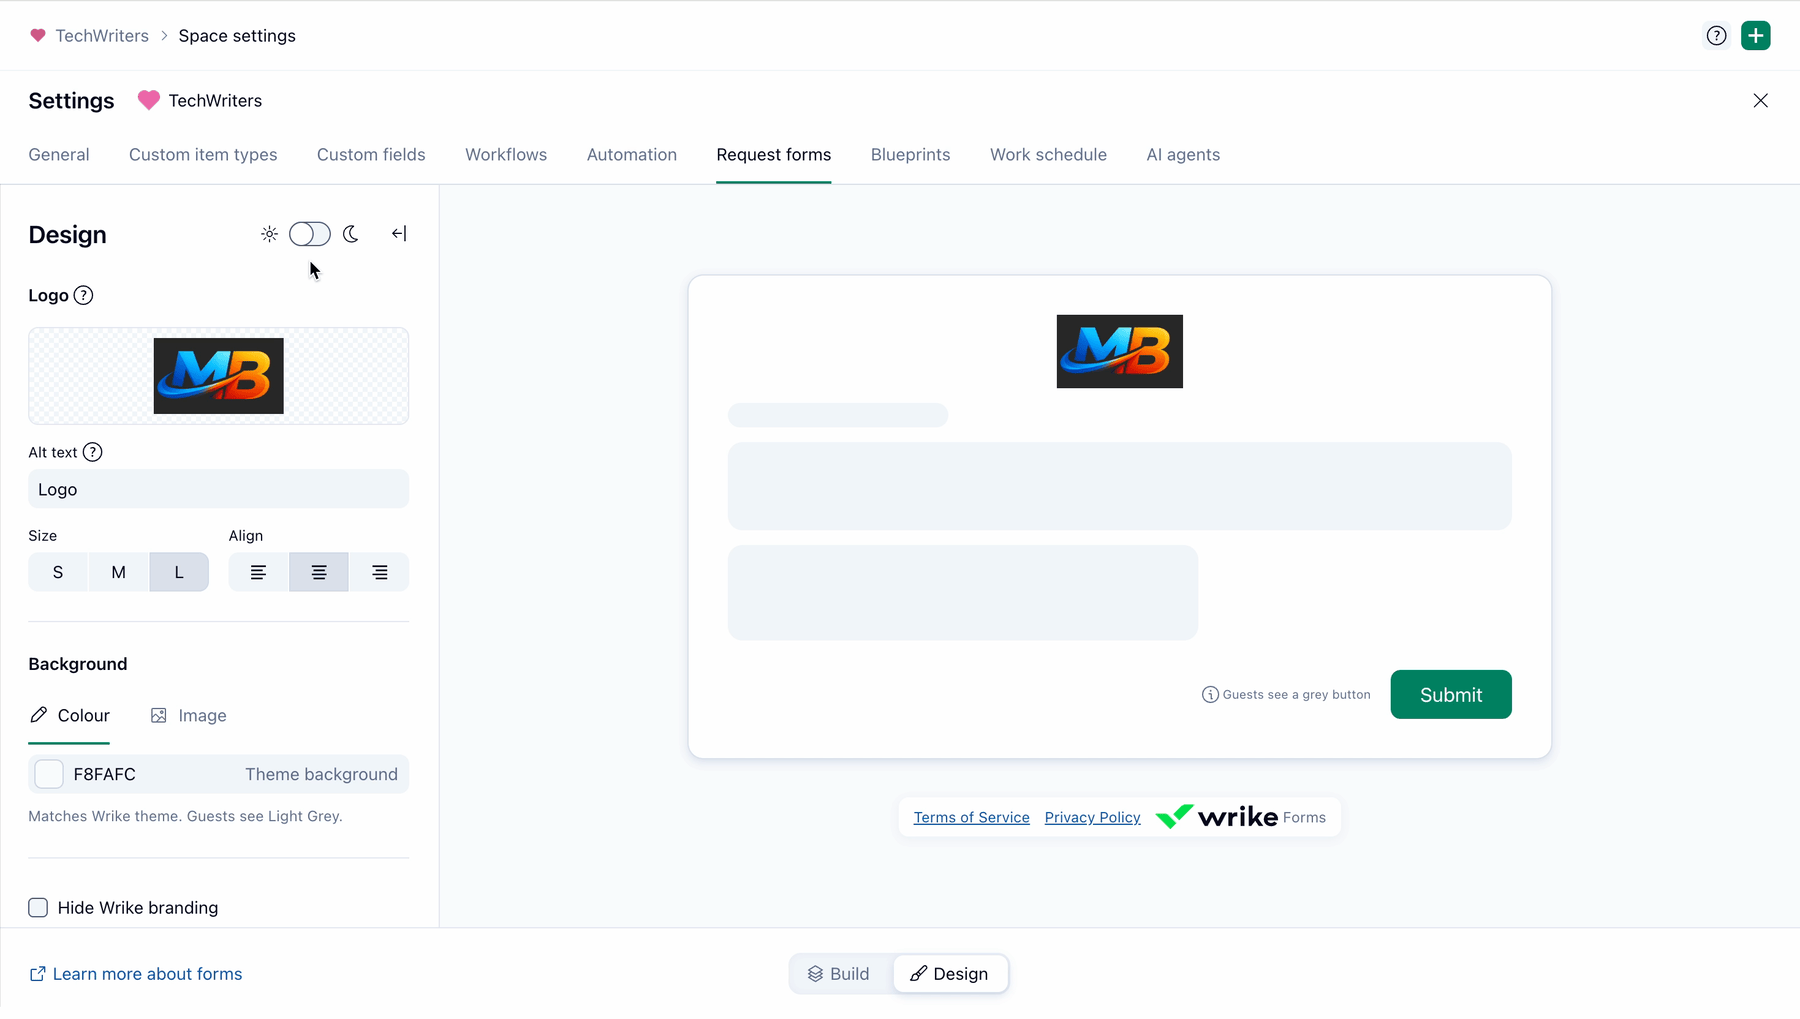Align logo to the left

258,572
